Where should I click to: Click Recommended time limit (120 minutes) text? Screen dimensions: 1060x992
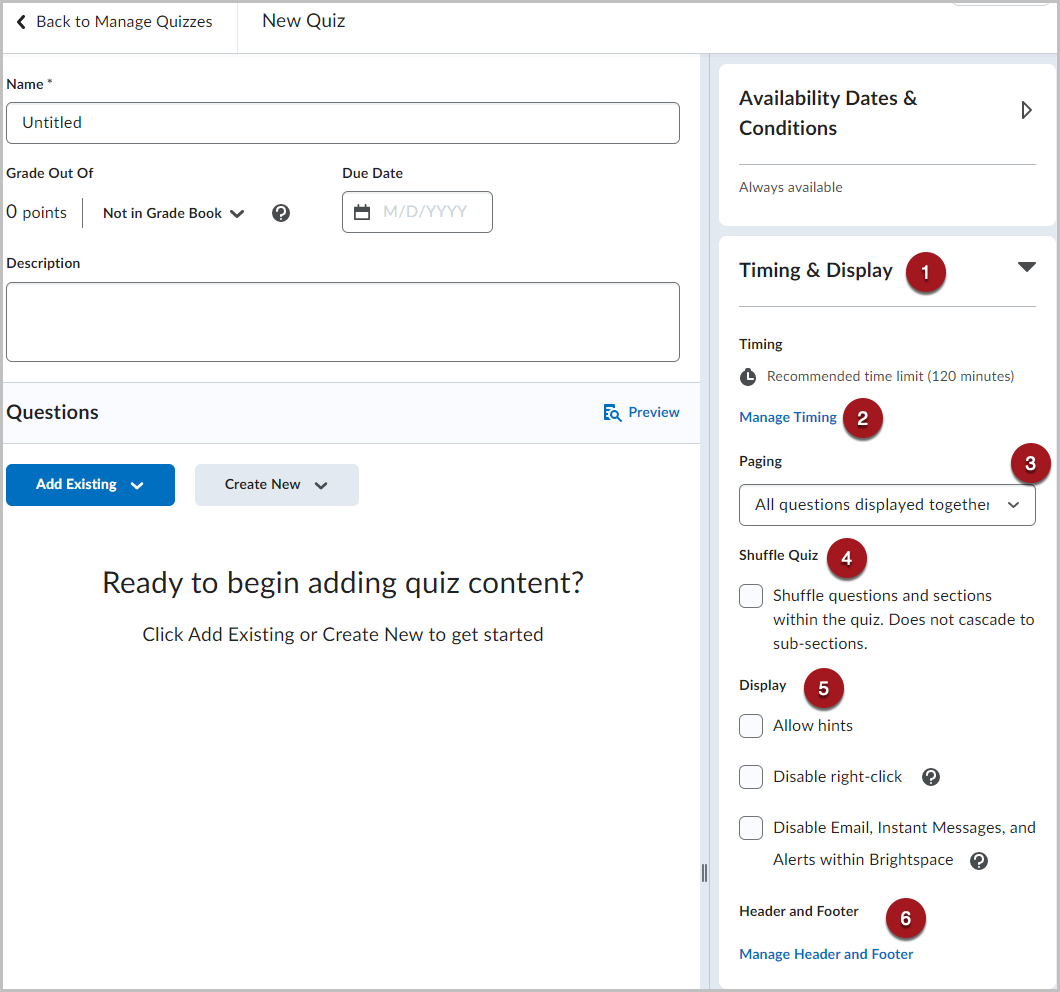click(890, 377)
